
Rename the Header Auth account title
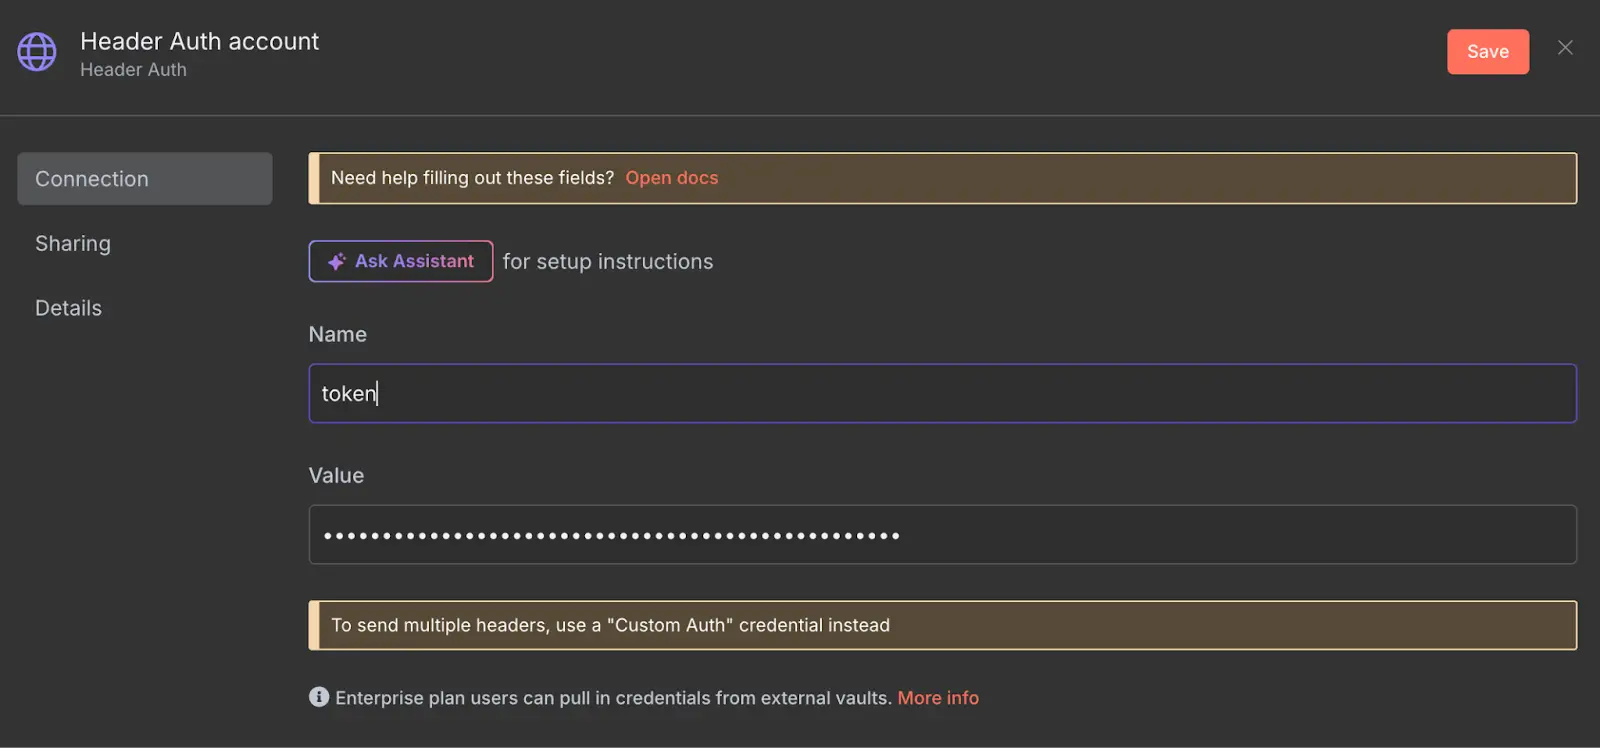click(199, 41)
